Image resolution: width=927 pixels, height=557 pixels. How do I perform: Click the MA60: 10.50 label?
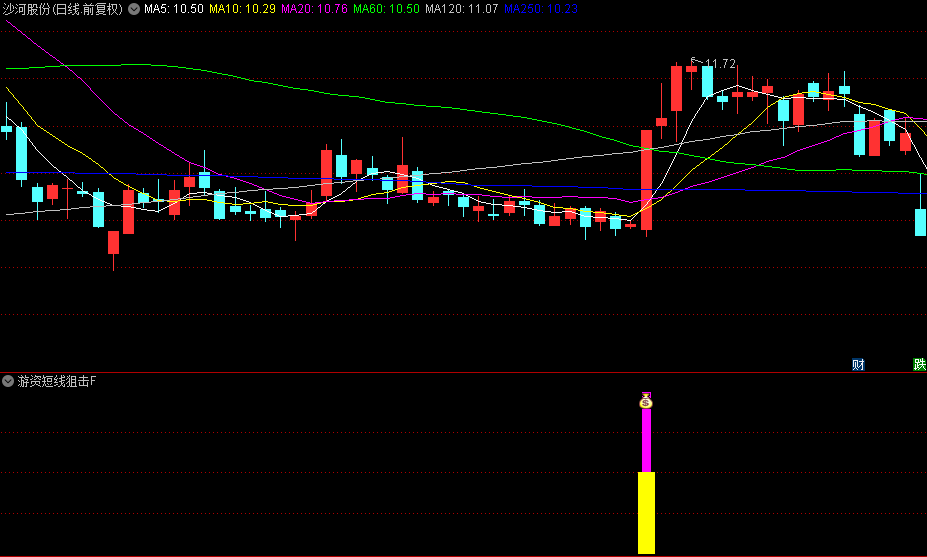[x=387, y=9]
